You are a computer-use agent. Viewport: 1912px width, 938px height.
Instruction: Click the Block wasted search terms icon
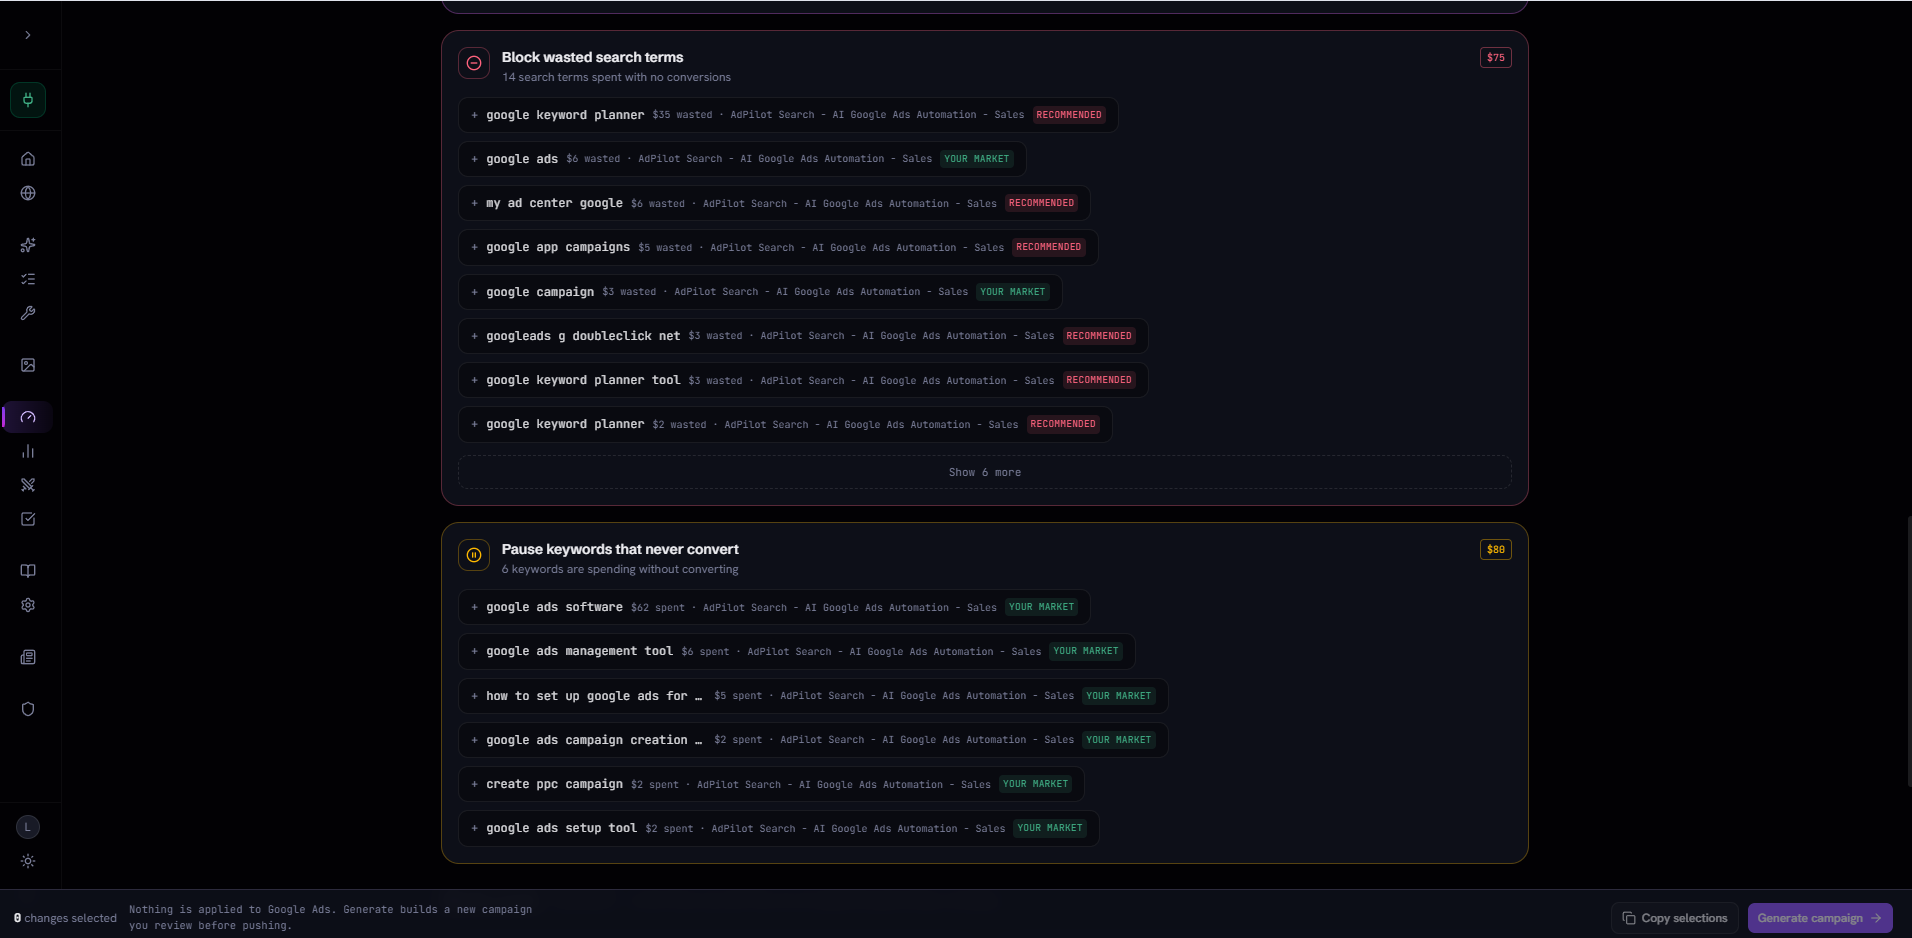click(x=474, y=63)
